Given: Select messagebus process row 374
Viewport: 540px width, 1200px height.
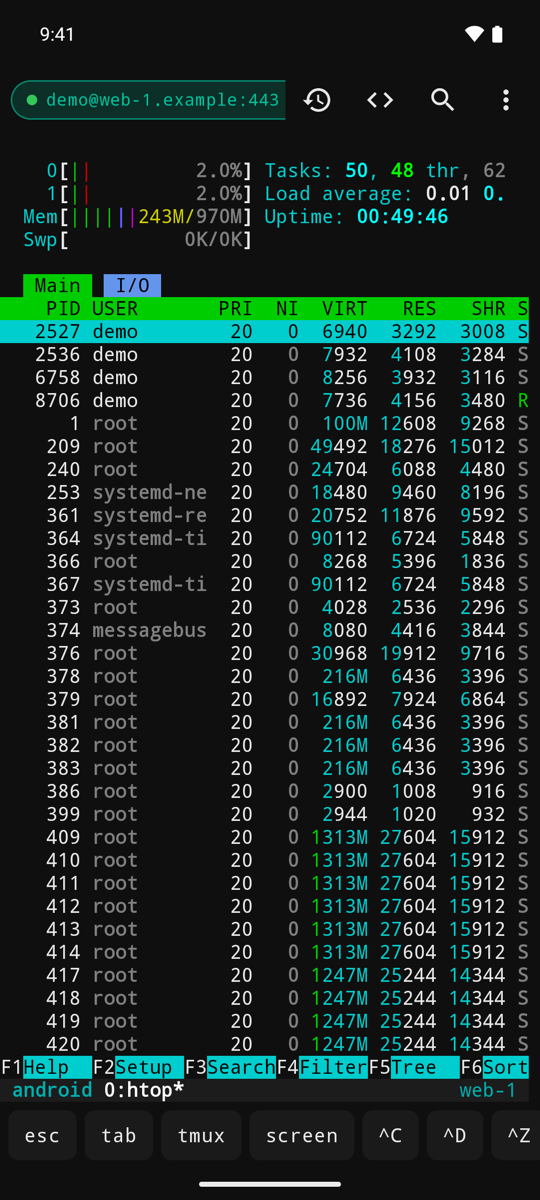Looking at the screenshot, I should coord(265,631).
